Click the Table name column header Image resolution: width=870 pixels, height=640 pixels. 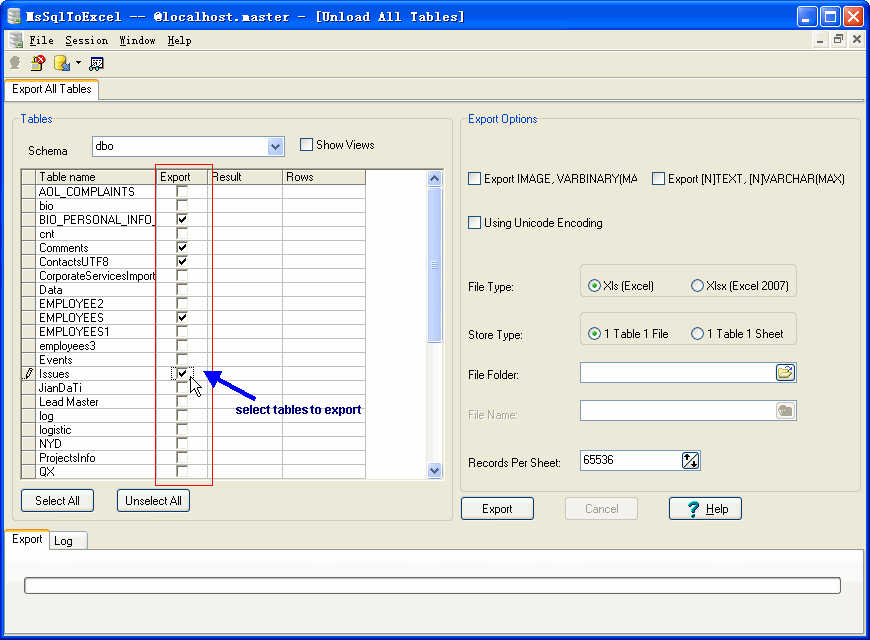[96, 177]
